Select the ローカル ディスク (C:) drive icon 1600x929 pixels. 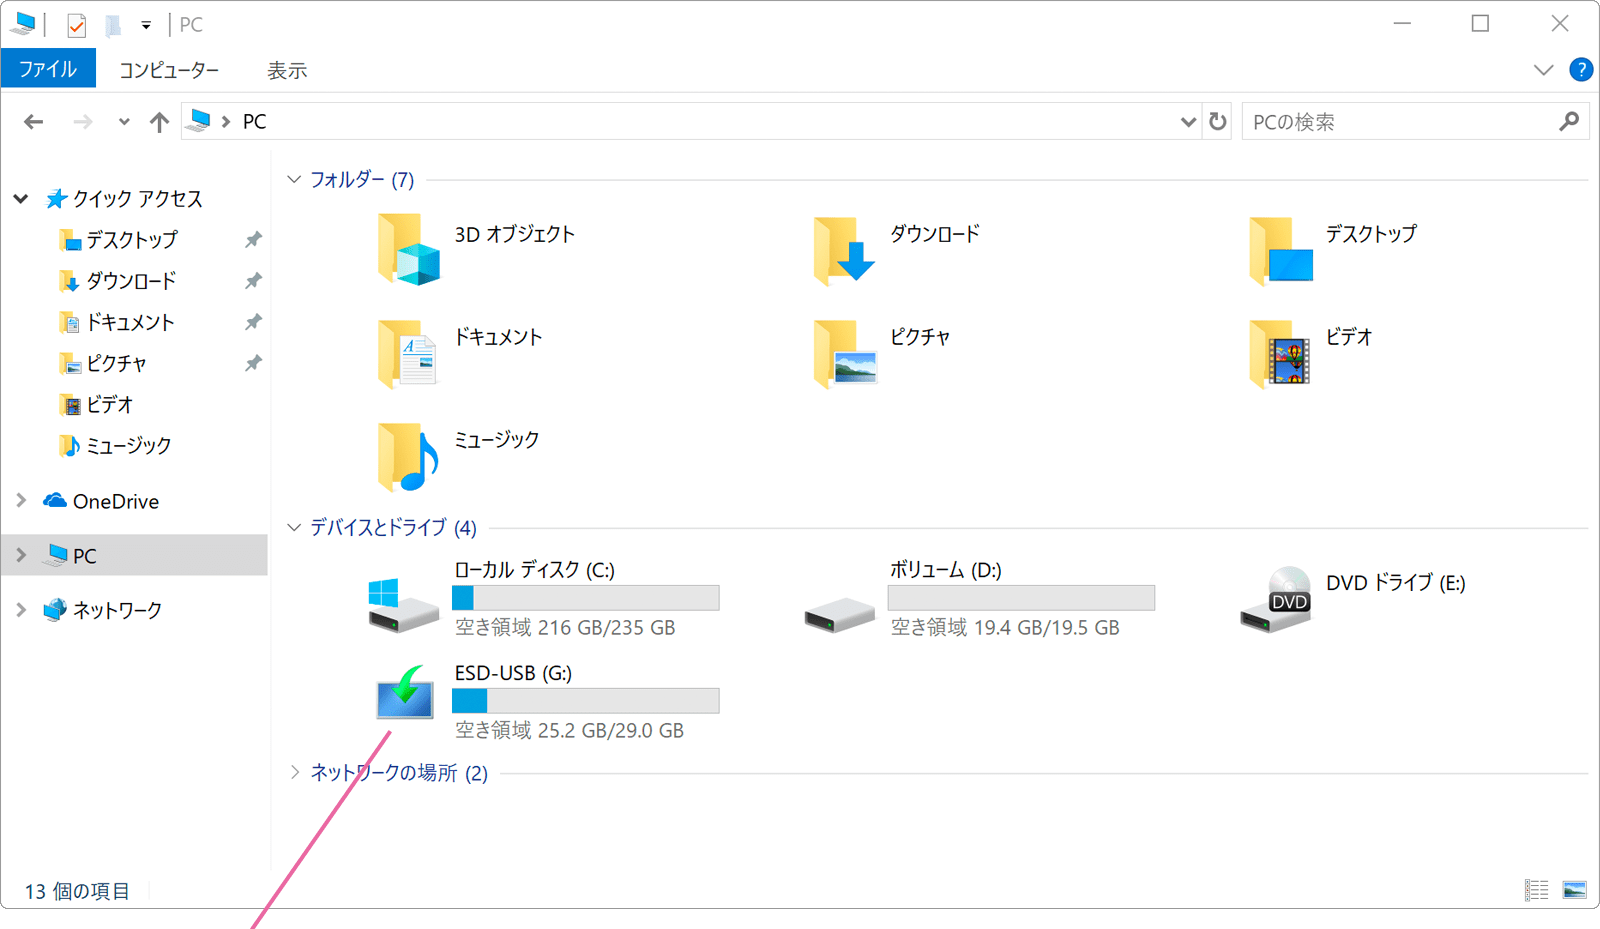pos(403,604)
